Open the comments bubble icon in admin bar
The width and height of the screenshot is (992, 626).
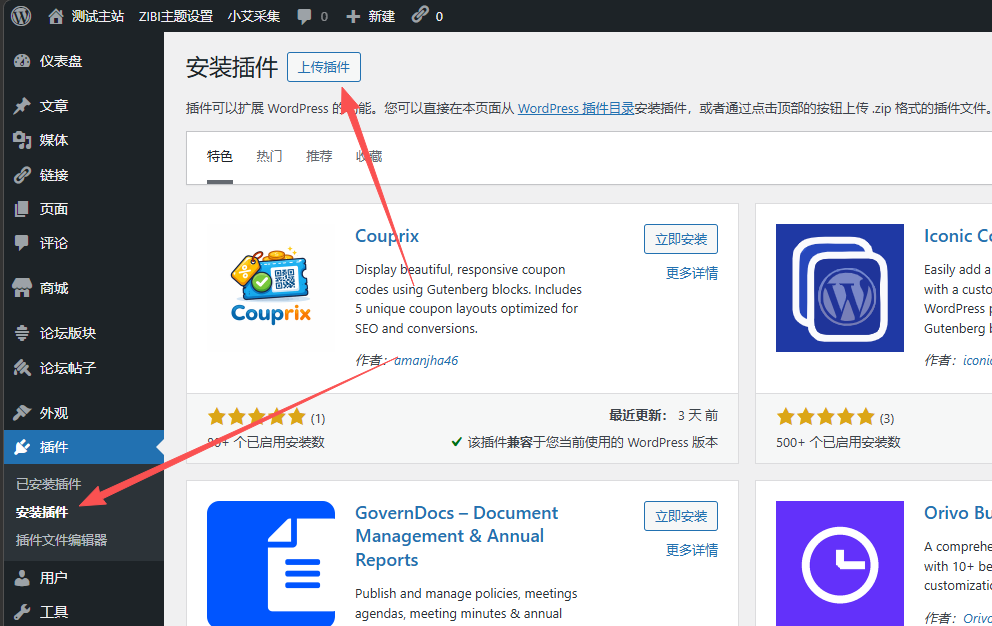point(304,16)
